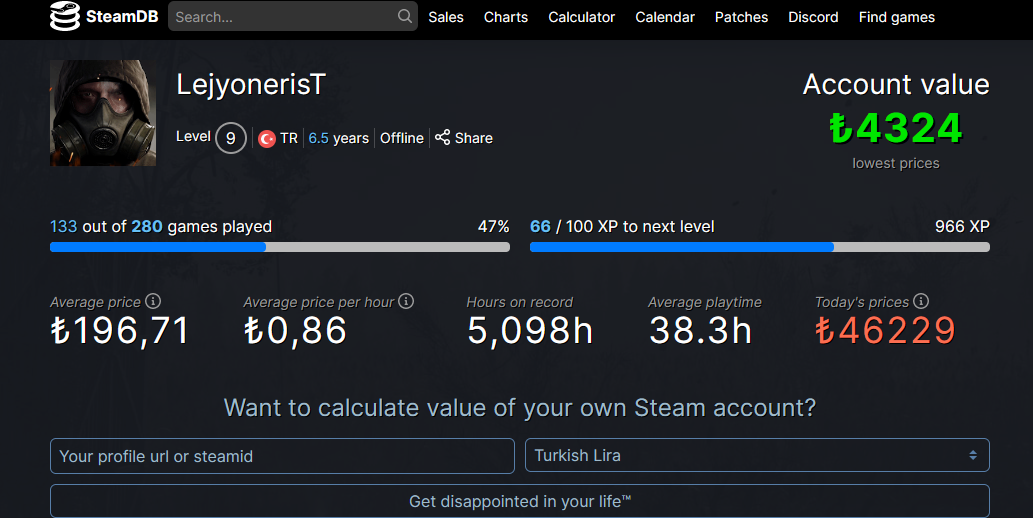This screenshot has width=1033, height=518.
Task: Go to the Calculator page
Action: pos(582,17)
